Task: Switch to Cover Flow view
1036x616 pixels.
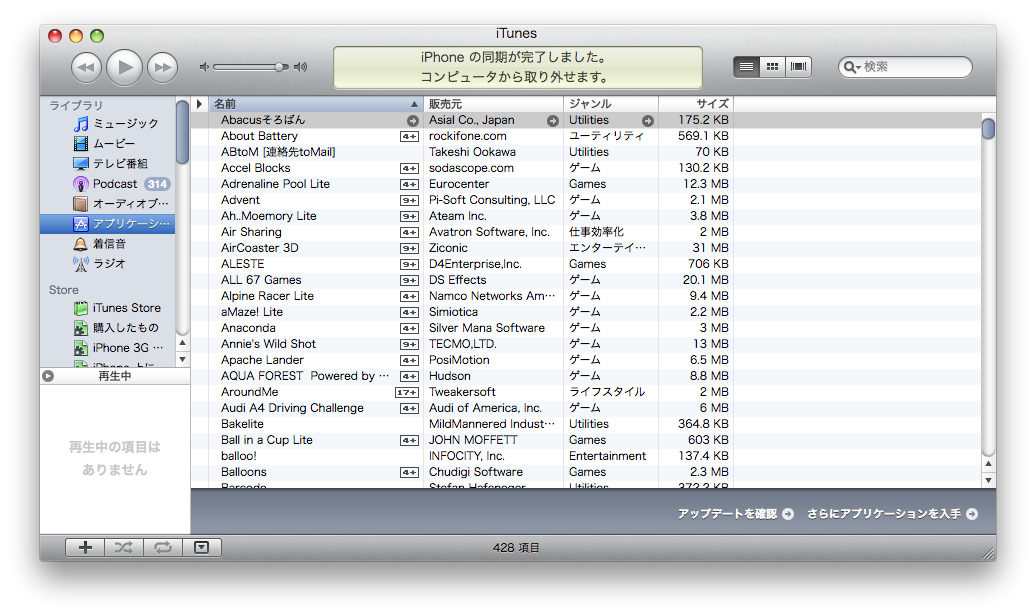Action: coord(798,67)
